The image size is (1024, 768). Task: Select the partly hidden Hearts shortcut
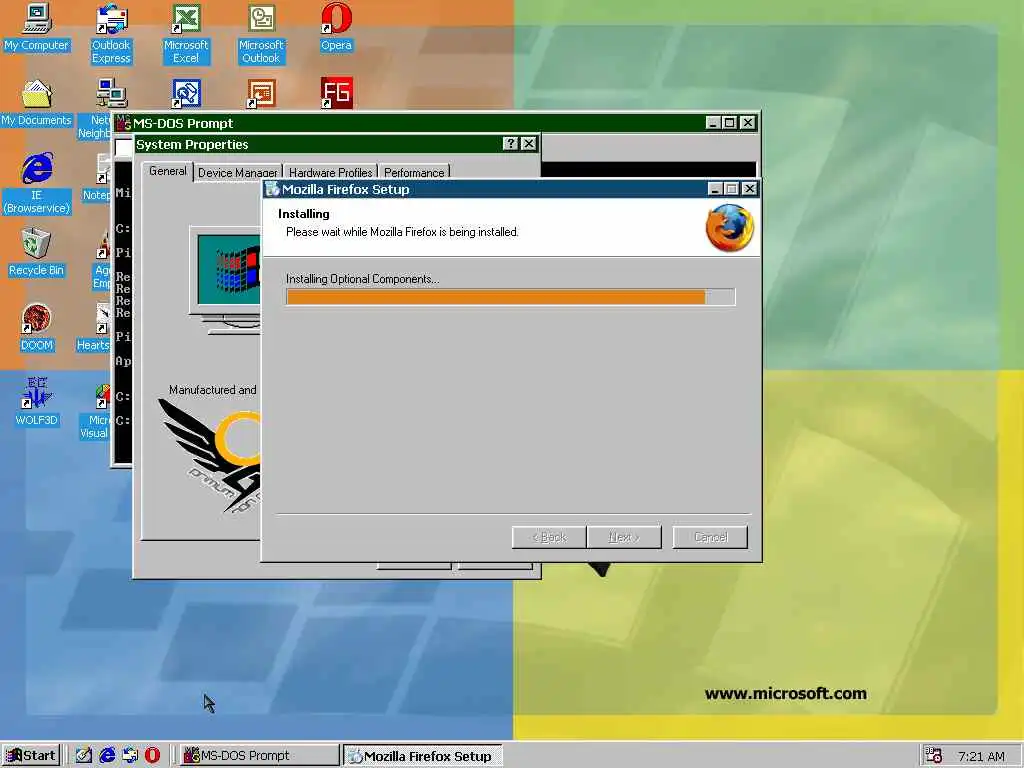(93, 327)
